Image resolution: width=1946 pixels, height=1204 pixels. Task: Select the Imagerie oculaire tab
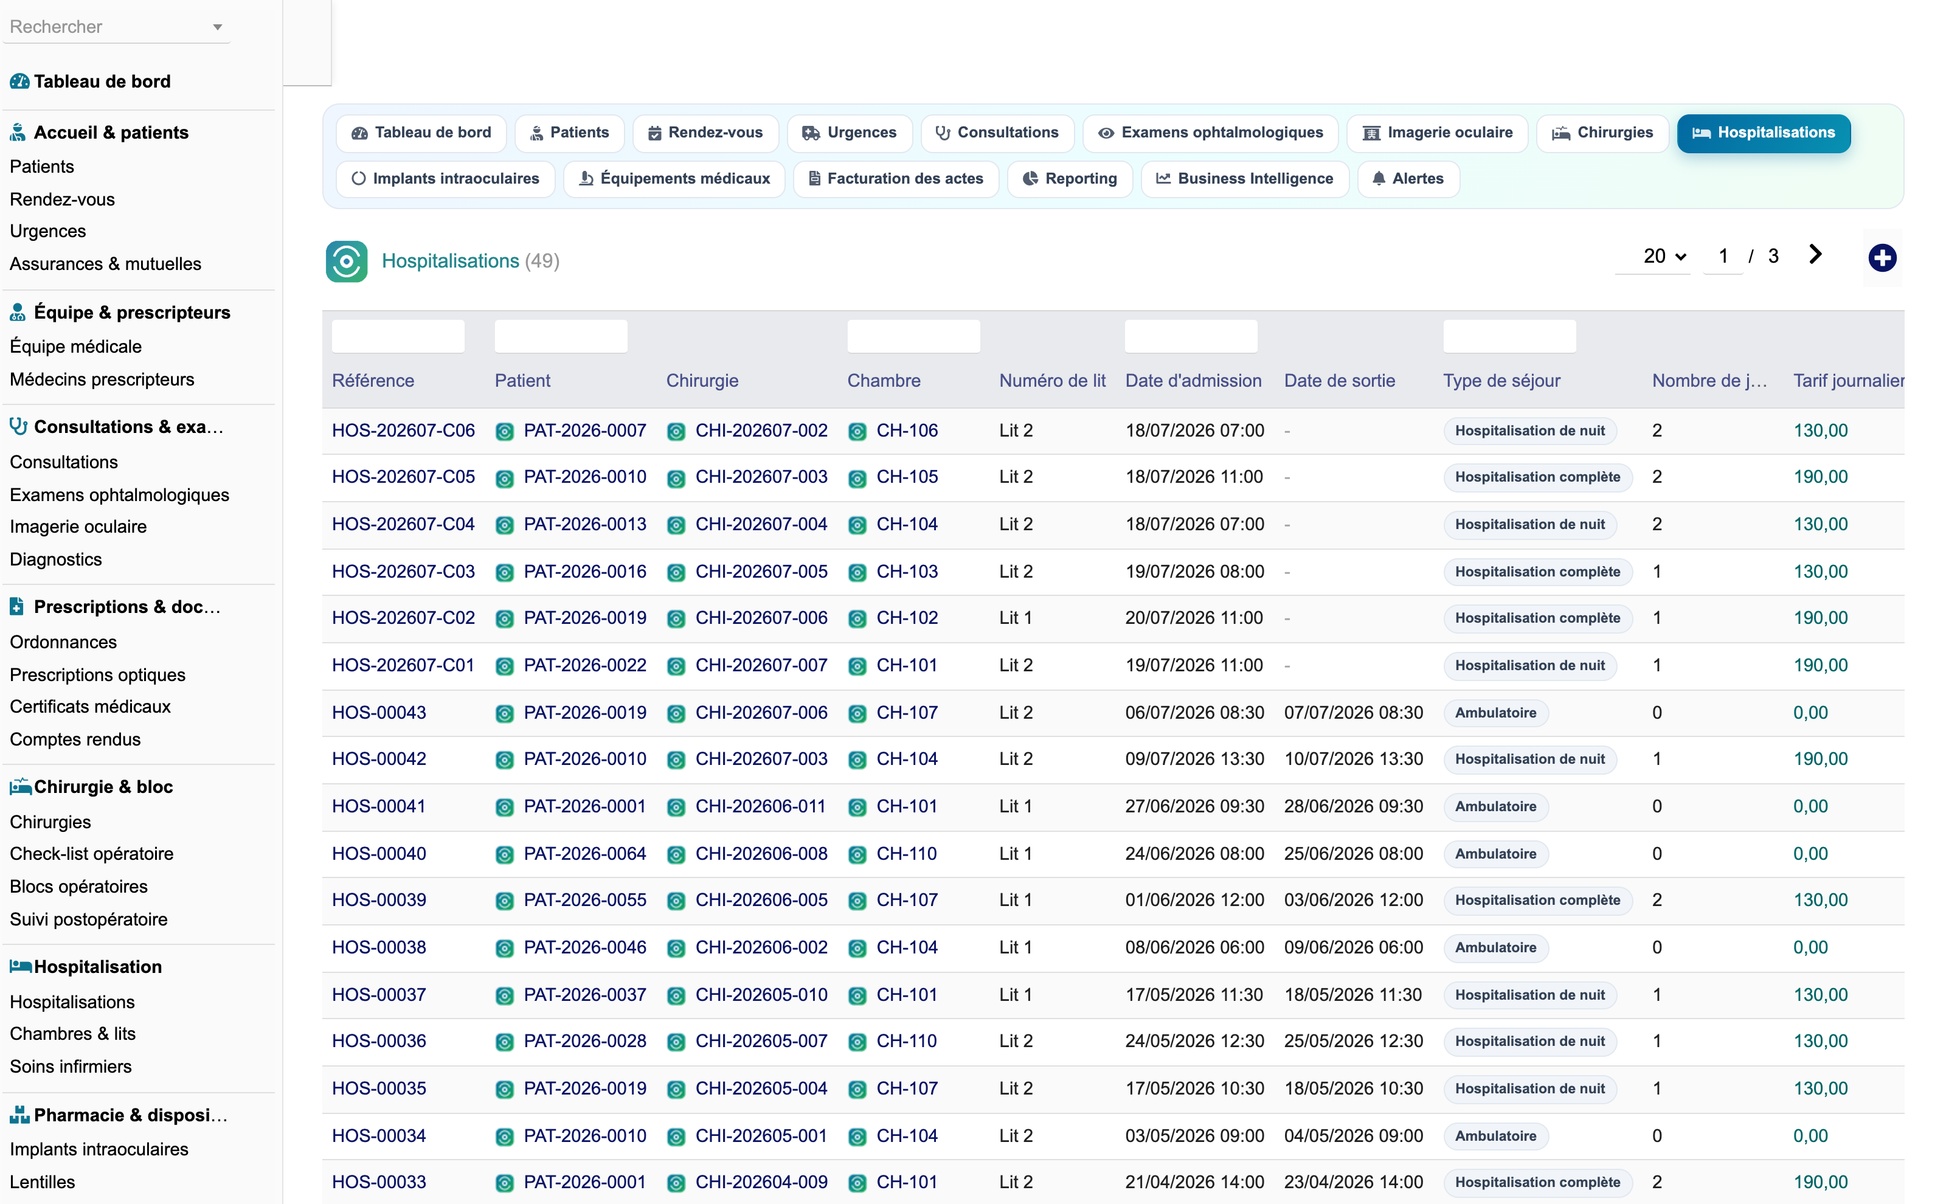click(x=1437, y=133)
